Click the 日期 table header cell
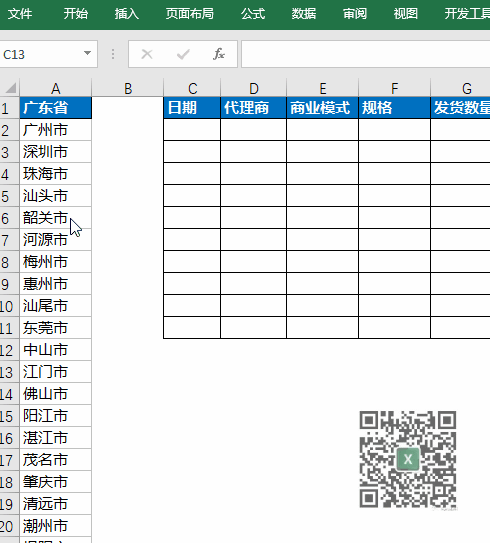This screenshot has height=543, width=490. pos(192,108)
